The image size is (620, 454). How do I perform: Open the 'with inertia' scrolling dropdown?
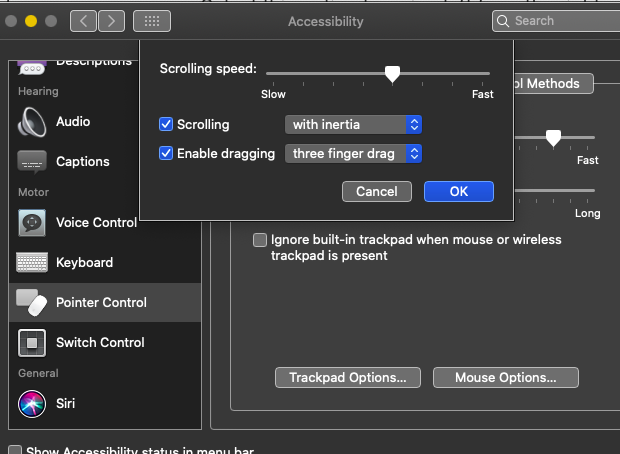354,125
